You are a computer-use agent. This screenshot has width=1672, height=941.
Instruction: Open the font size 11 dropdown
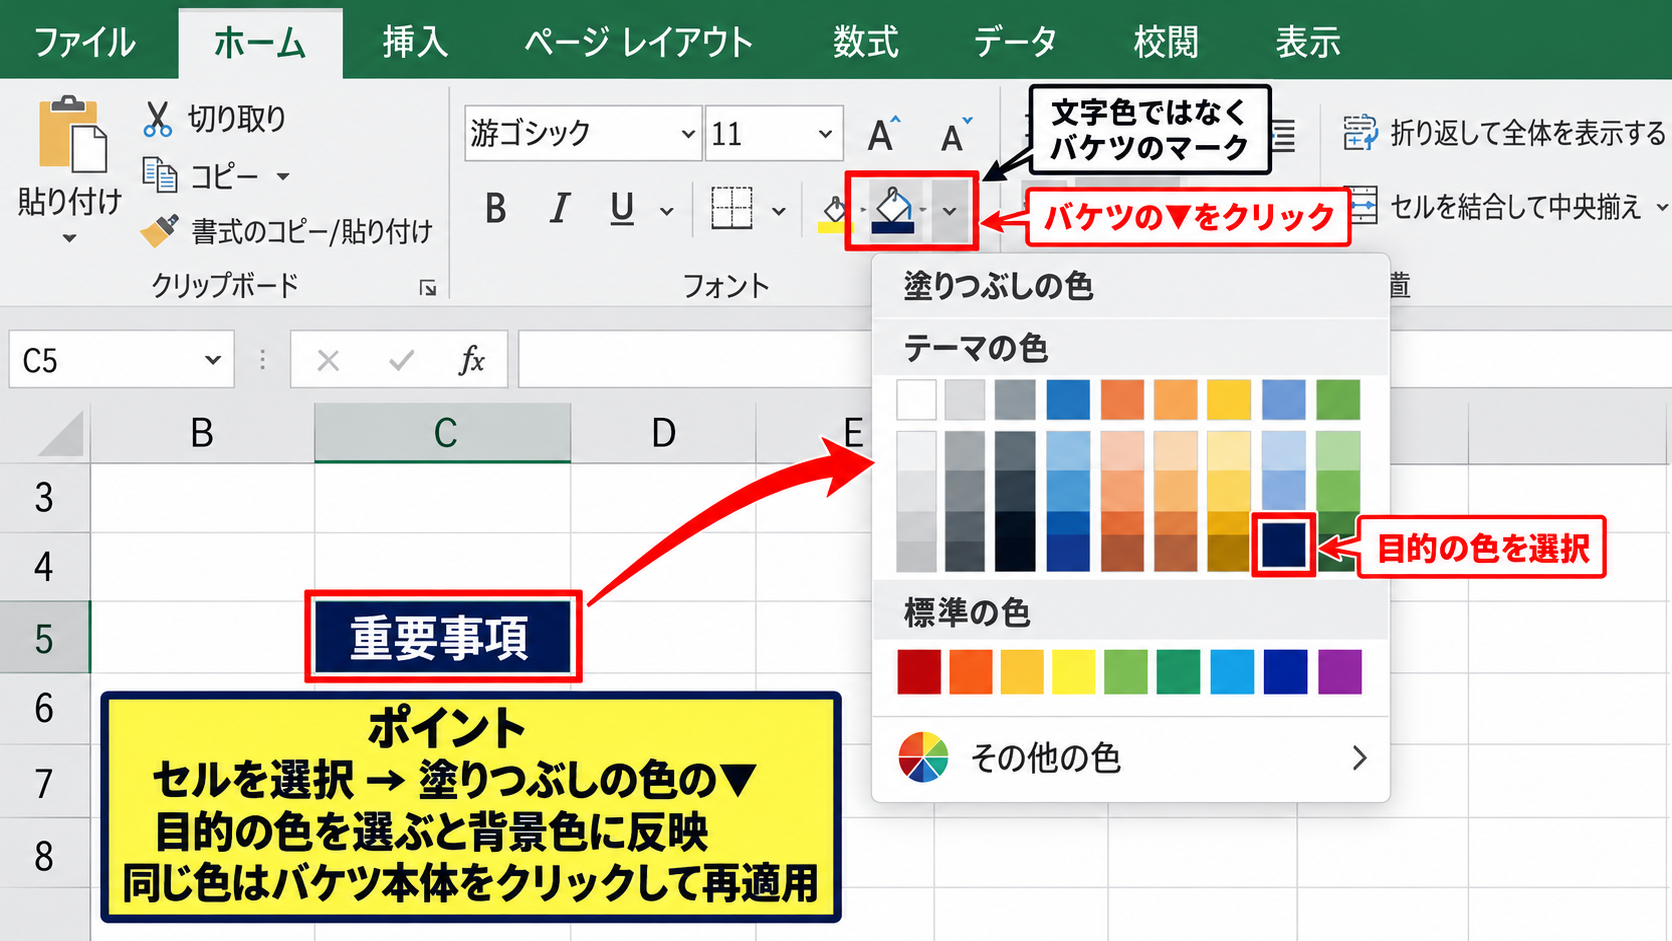click(825, 133)
